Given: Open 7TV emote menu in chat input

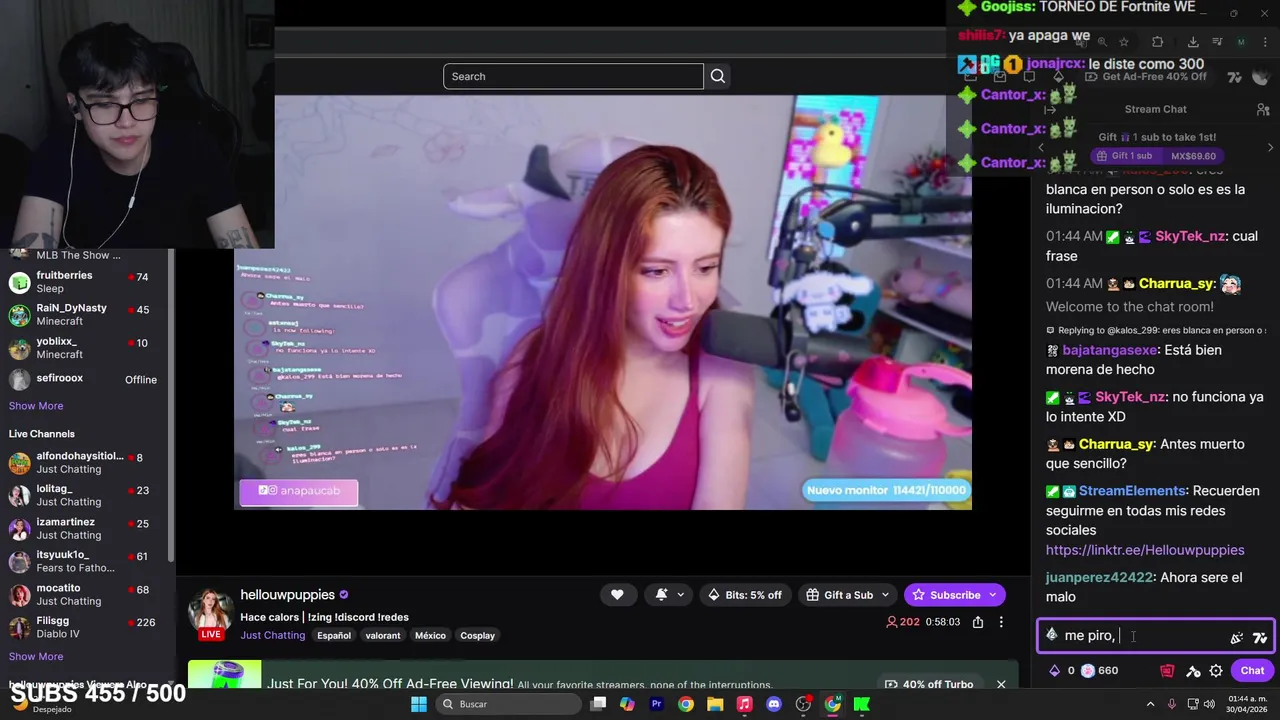Looking at the screenshot, I should [1259, 637].
